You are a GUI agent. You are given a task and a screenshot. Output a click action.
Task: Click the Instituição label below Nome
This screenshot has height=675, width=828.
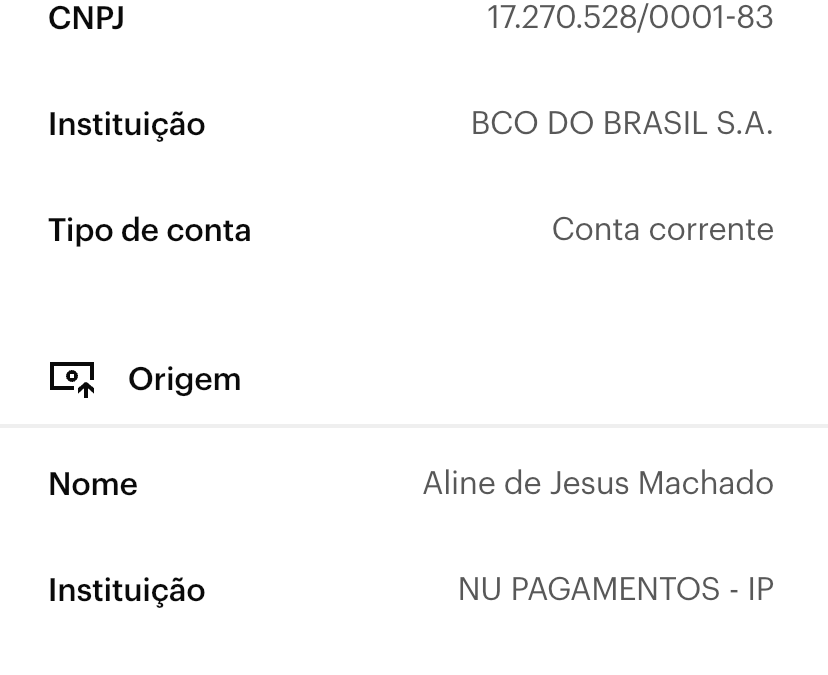coord(126,590)
